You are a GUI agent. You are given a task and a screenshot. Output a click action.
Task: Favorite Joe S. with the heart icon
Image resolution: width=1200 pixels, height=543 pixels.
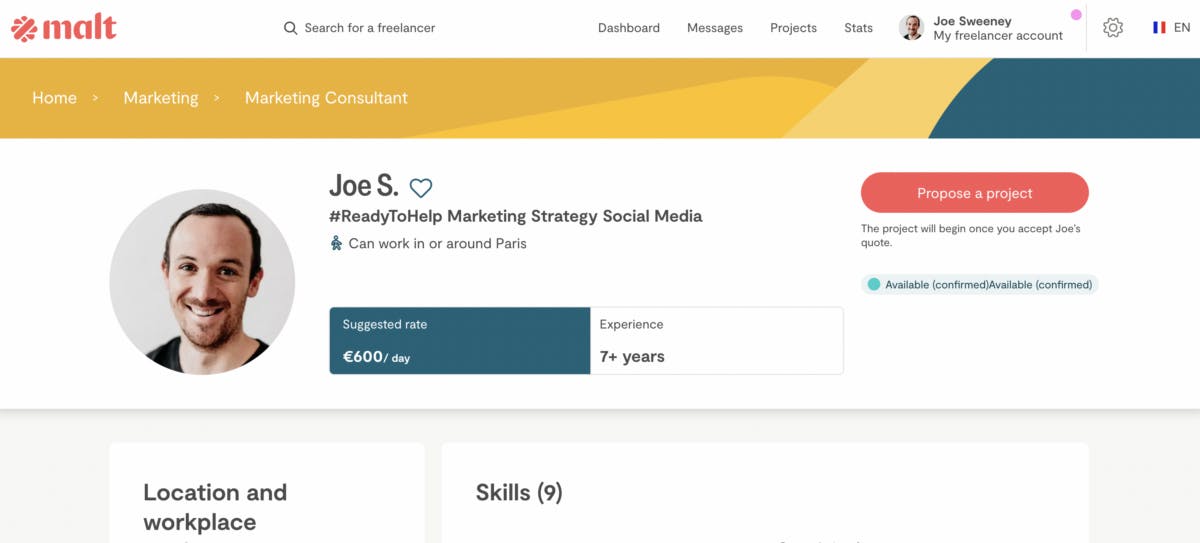pos(421,188)
